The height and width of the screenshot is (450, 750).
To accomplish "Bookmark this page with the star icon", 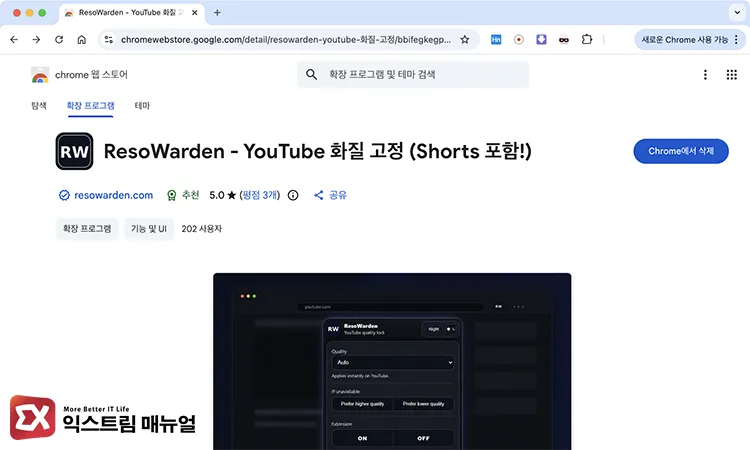I will tap(464, 40).
